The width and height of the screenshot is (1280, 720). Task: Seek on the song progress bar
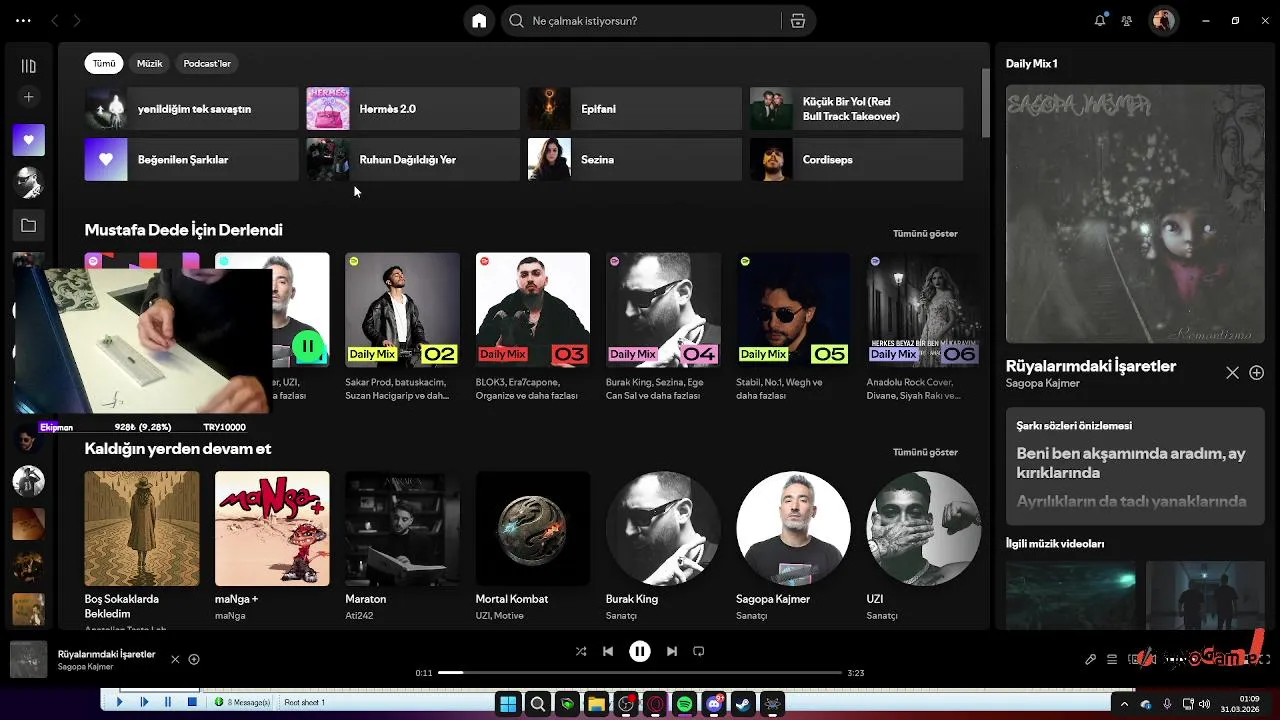[x=640, y=673]
